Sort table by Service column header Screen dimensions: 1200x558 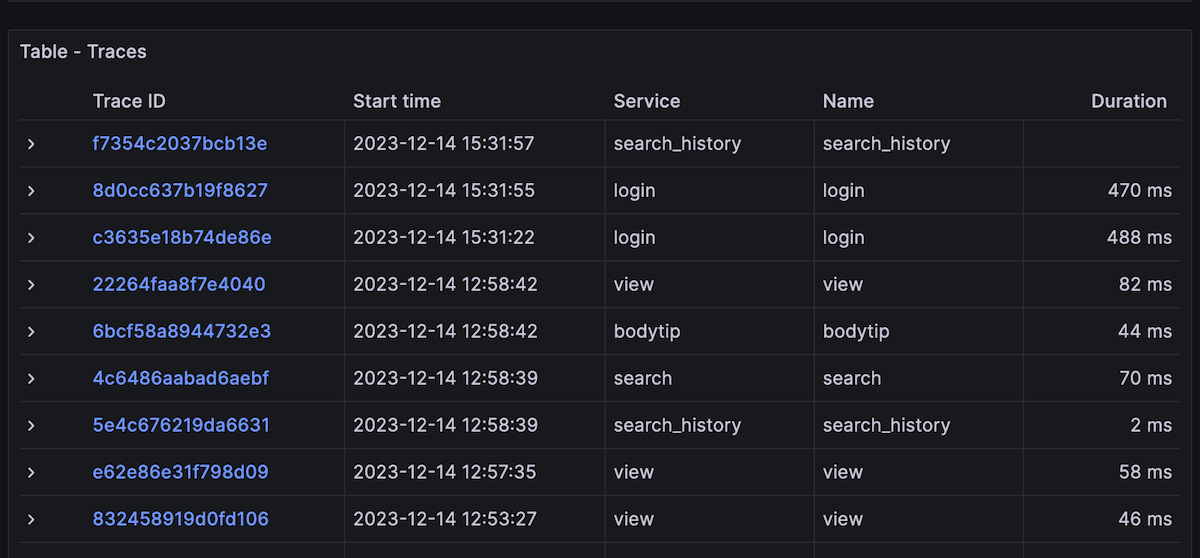646,101
